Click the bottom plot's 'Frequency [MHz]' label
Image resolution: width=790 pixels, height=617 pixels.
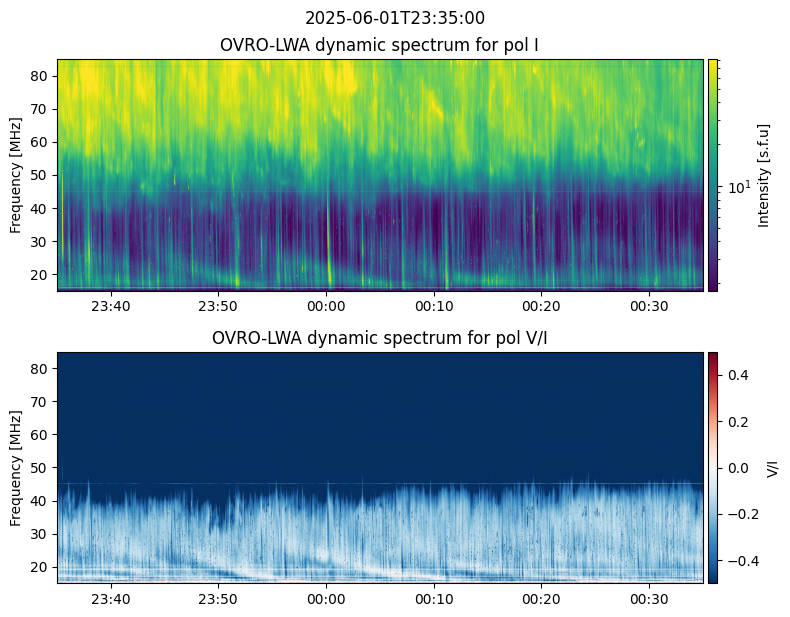coord(16,467)
